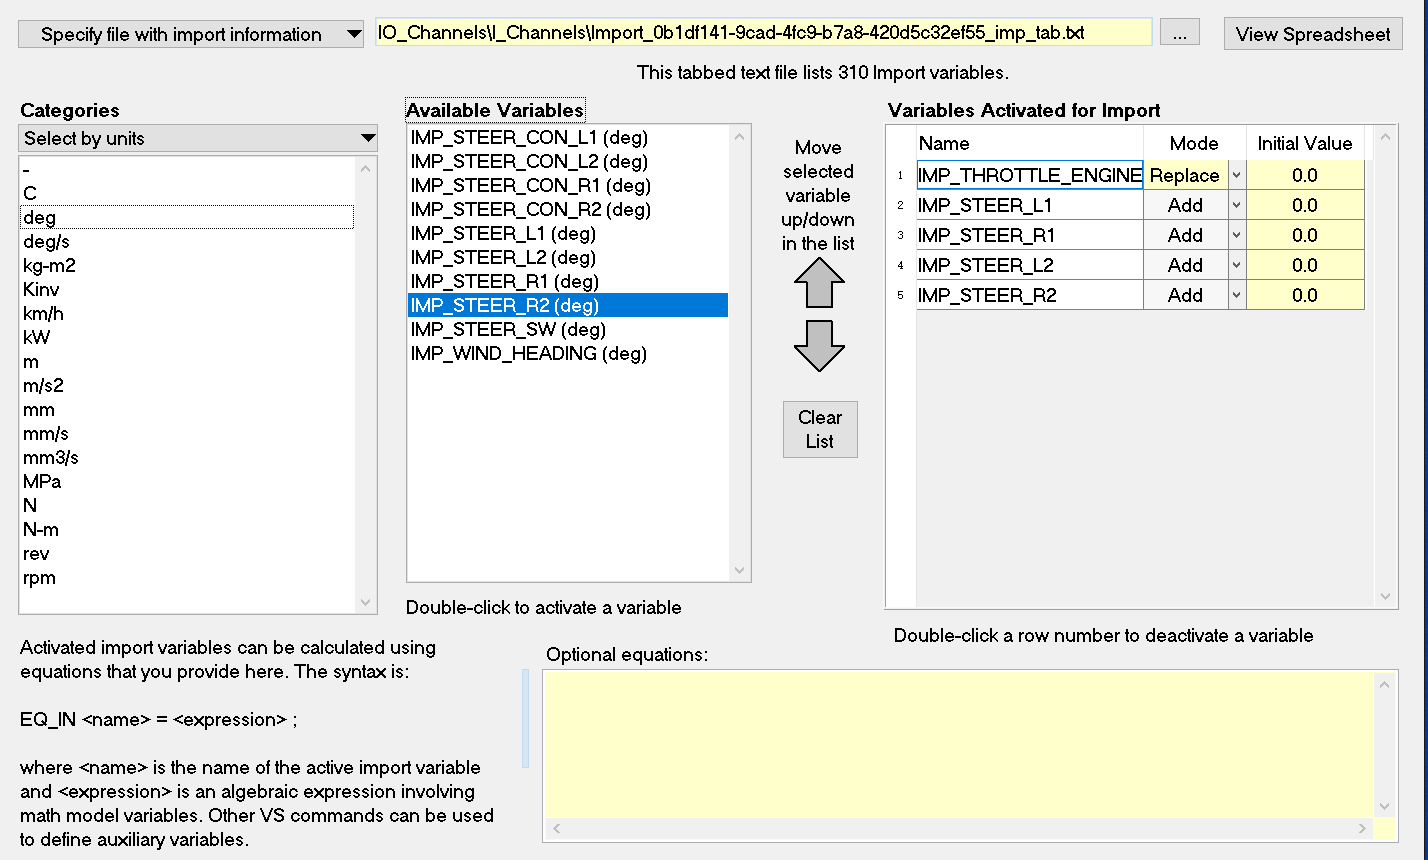Open Mode dropdown for IMP_THROTTLE_ENGINE row
The width and height of the screenshot is (1428, 860).
1236,175
